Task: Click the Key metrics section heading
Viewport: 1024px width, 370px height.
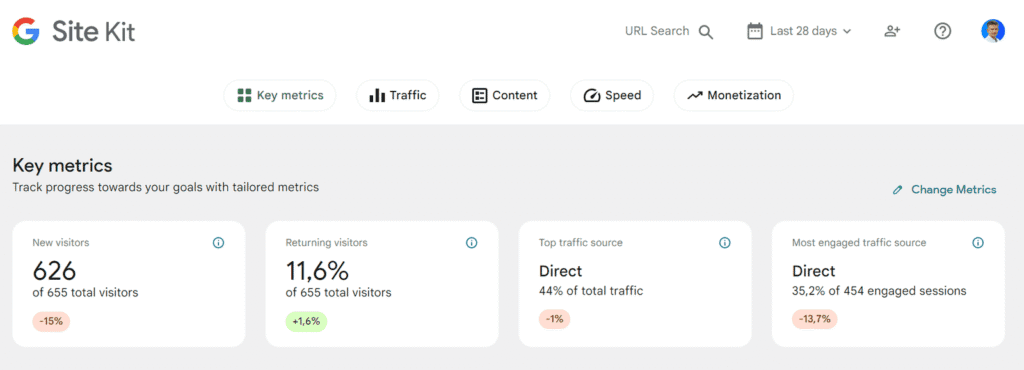Action: pyautogui.click(x=63, y=165)
